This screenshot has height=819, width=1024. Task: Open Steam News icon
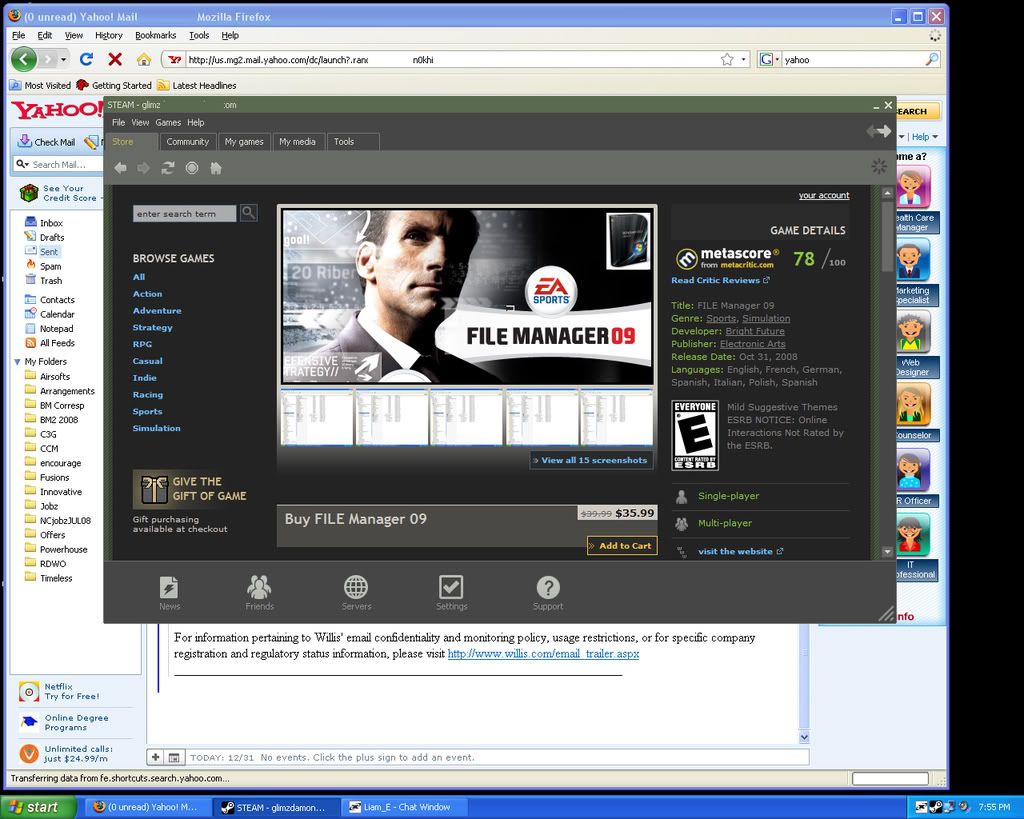(169, 587)
